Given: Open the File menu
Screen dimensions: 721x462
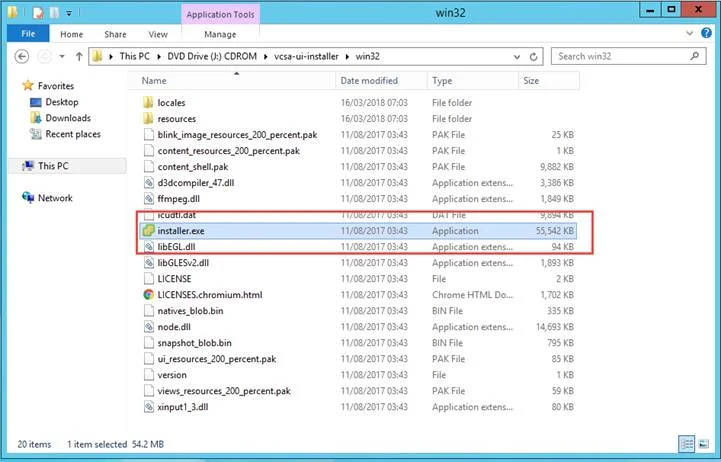Looking at the screenshot, I should (x=28, y=34).
